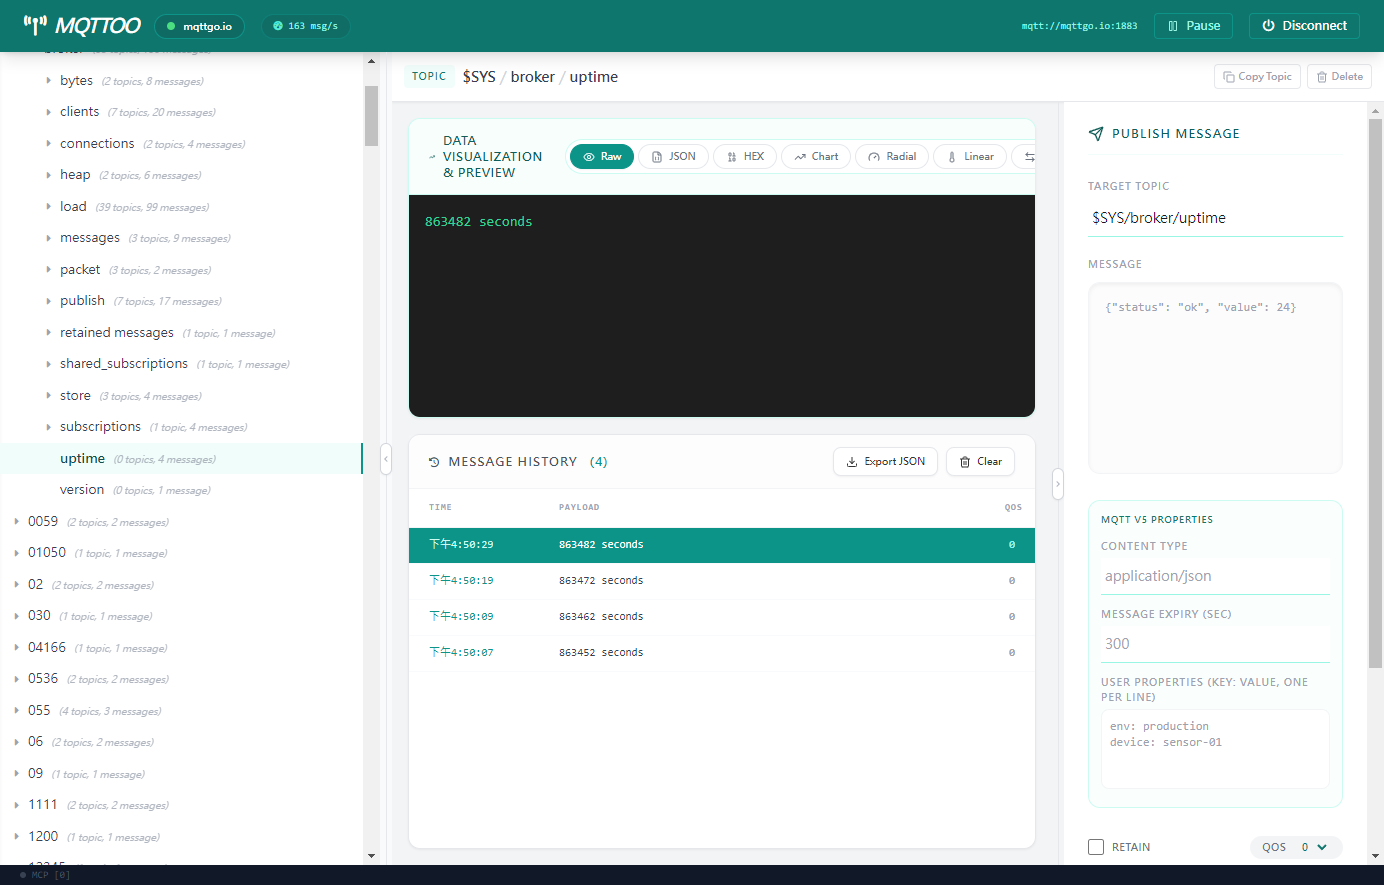Expand the 04166 topic node

click(x=16, y=648)
